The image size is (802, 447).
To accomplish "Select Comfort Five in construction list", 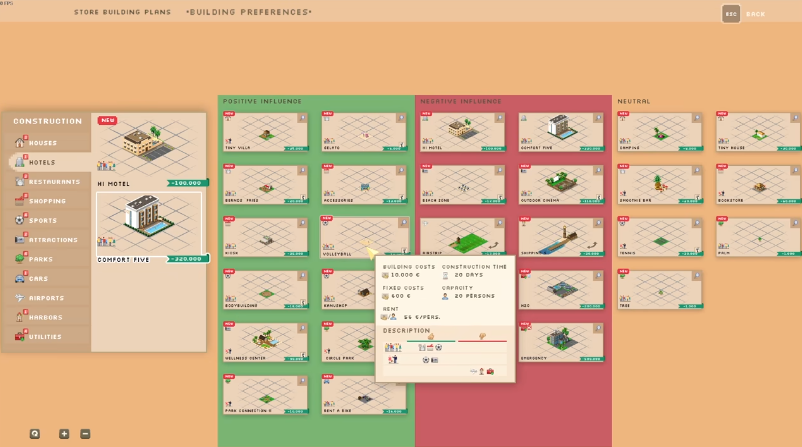I will (x=149, y=228).
